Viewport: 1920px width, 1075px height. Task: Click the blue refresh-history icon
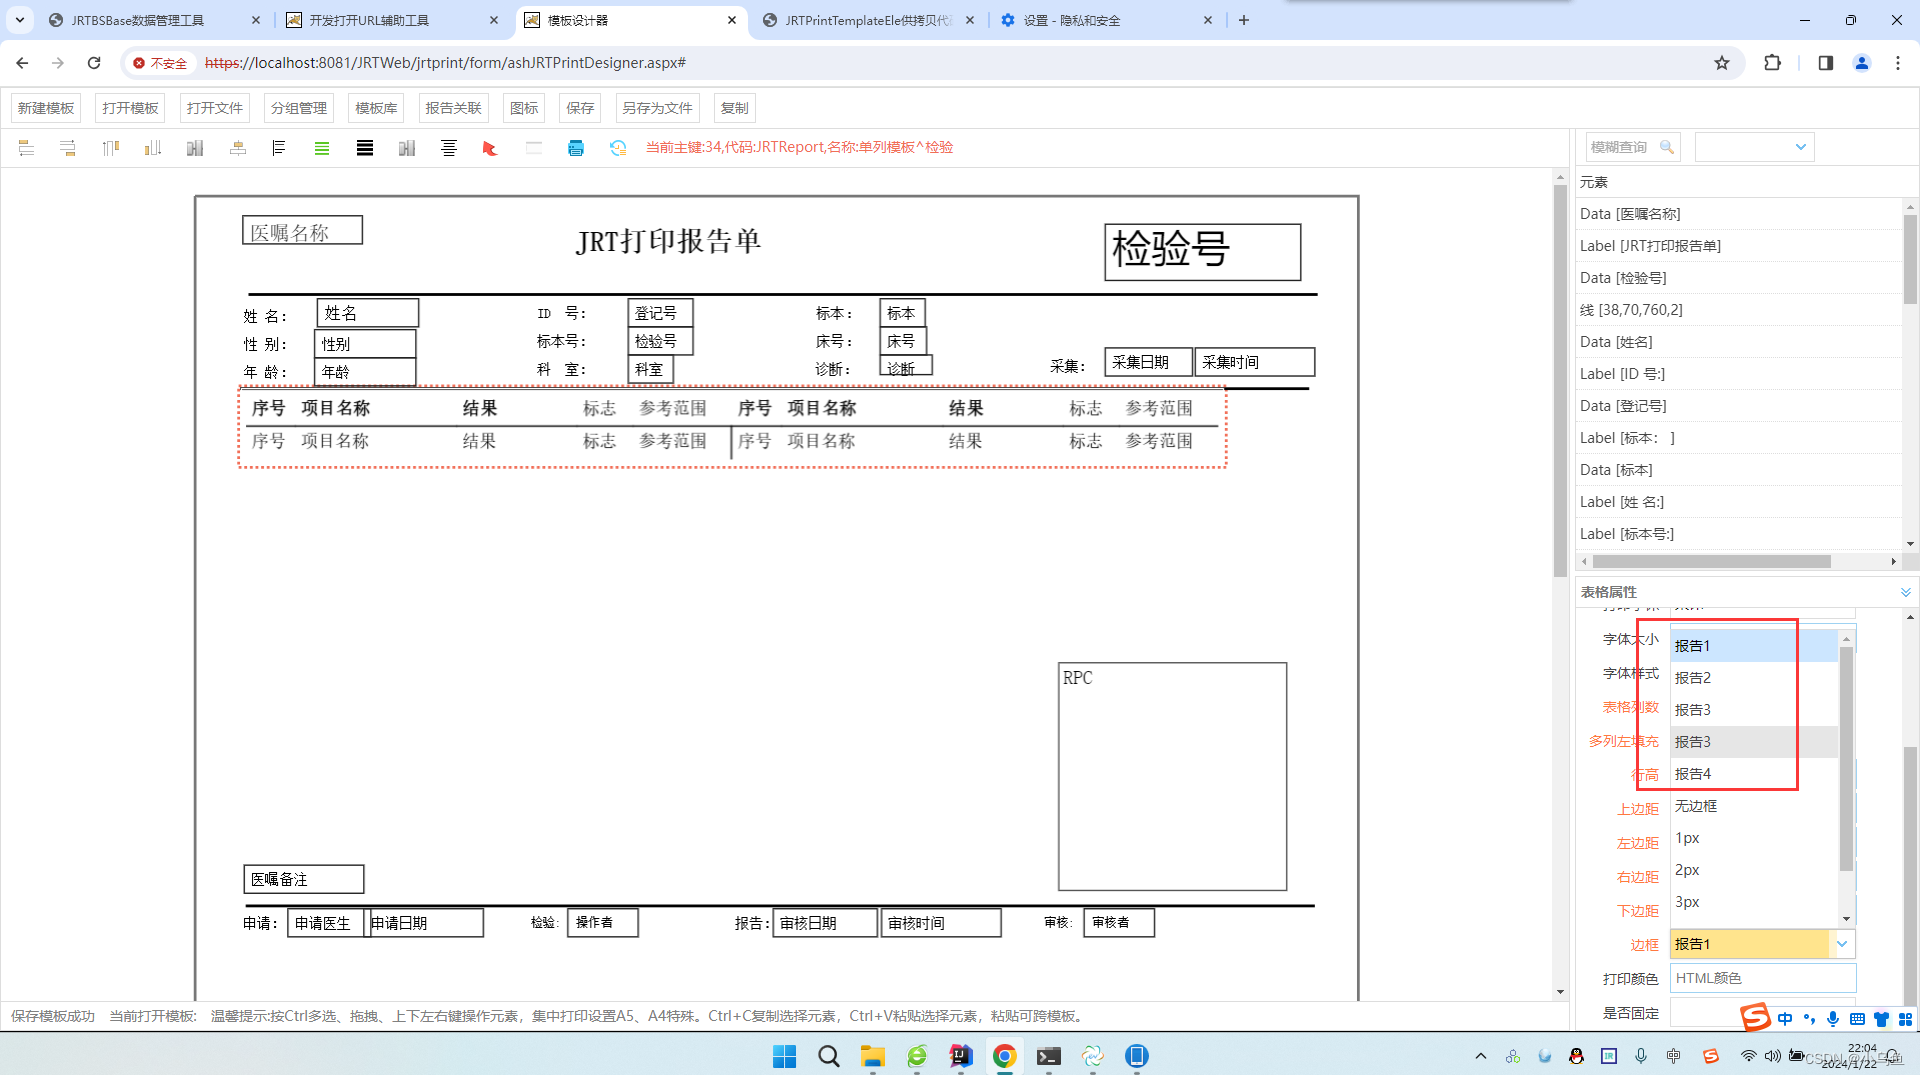[618, 148]
